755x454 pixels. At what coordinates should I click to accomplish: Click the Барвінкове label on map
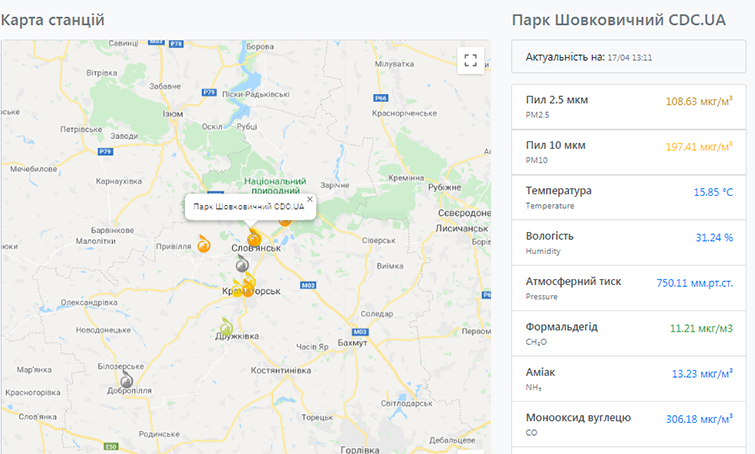tap(112, 230)
